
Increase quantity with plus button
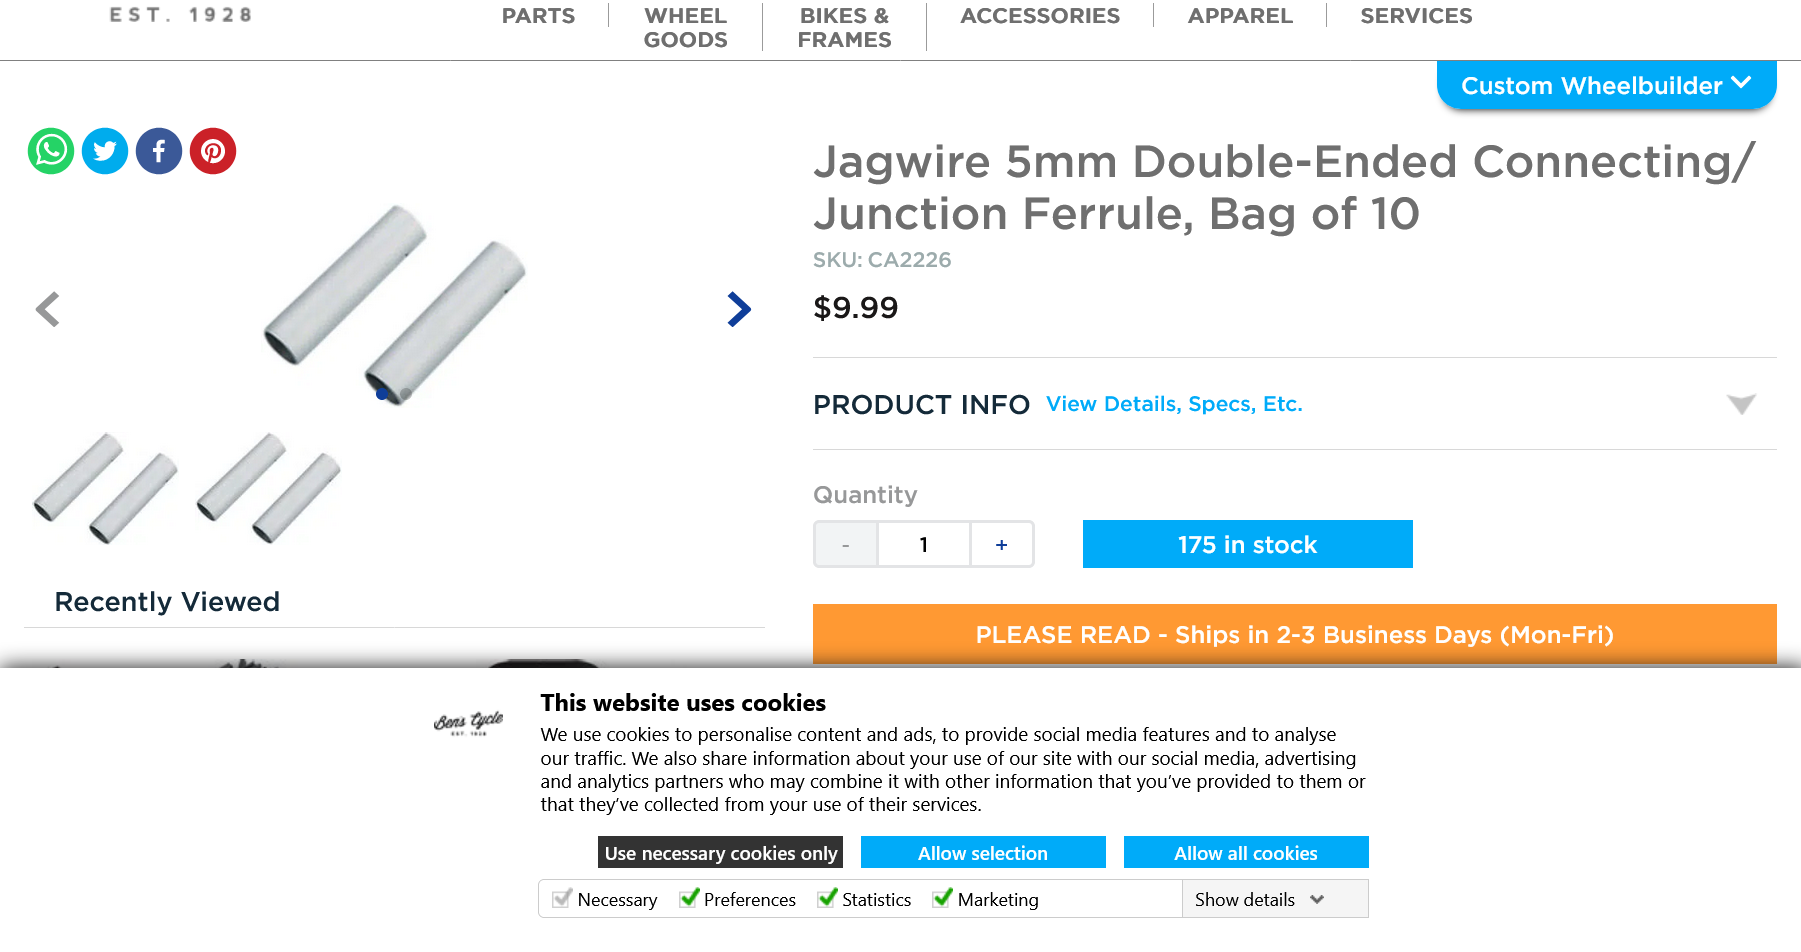click(1001, 545)
